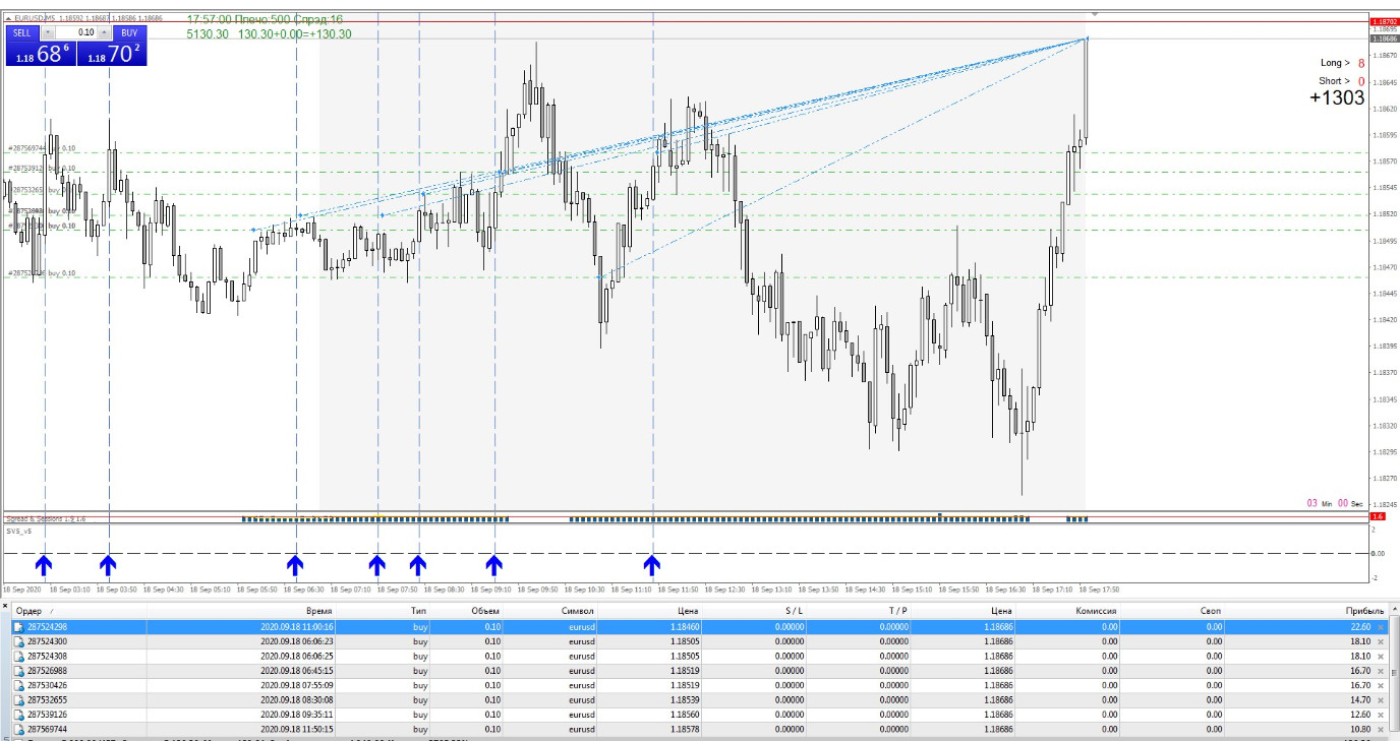Click the last blue arrow signal in SVS indicator
The image size is (1400, 750).
(x=652, y=566)
